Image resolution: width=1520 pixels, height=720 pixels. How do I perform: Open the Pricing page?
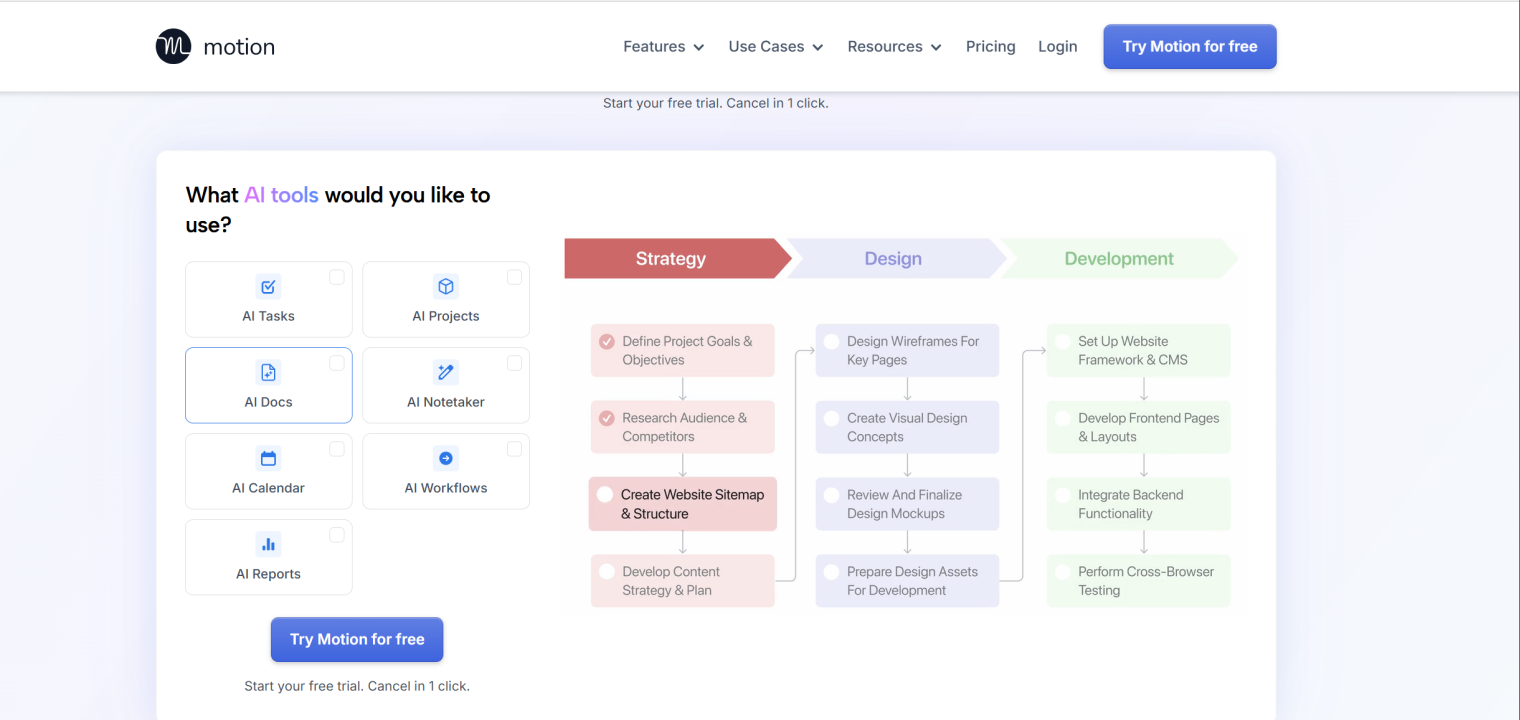coord(990,46)
